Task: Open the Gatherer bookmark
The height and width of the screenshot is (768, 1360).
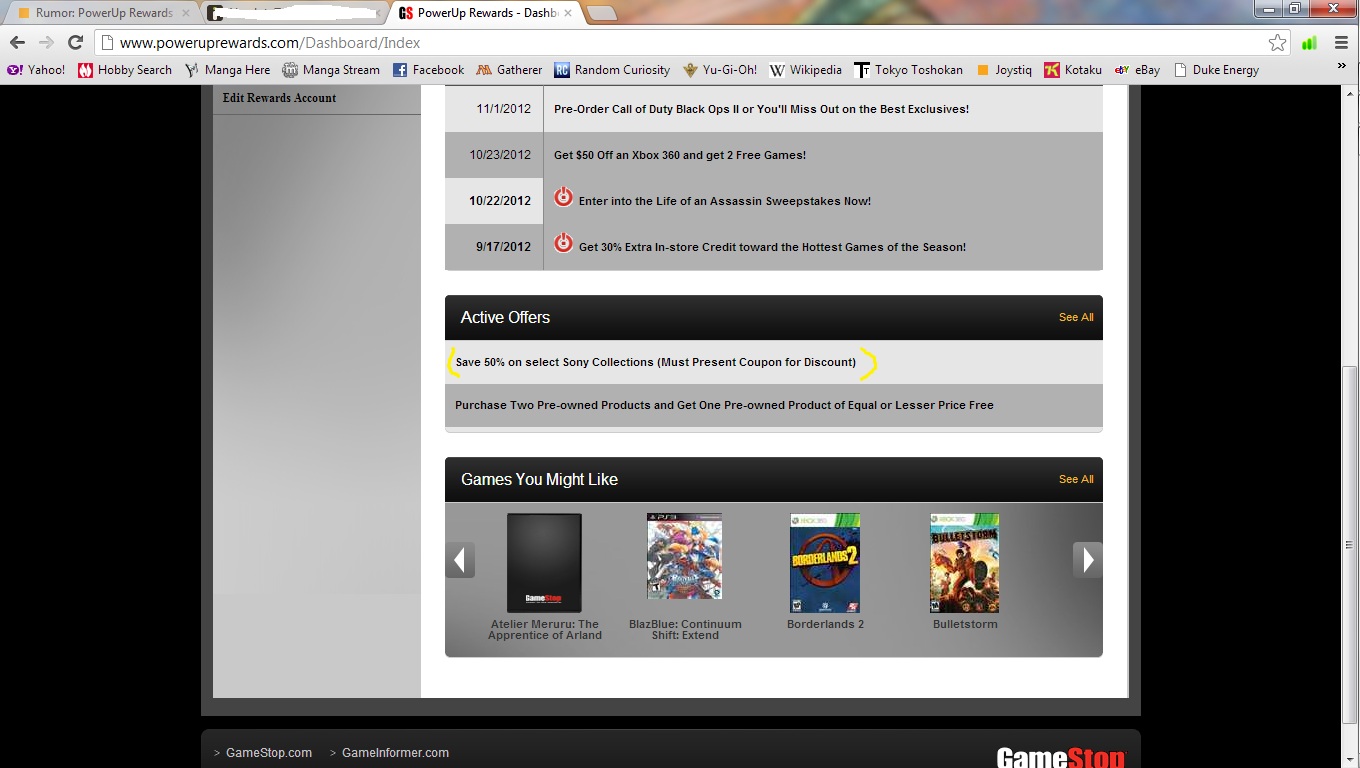Action: coord(509,70)
